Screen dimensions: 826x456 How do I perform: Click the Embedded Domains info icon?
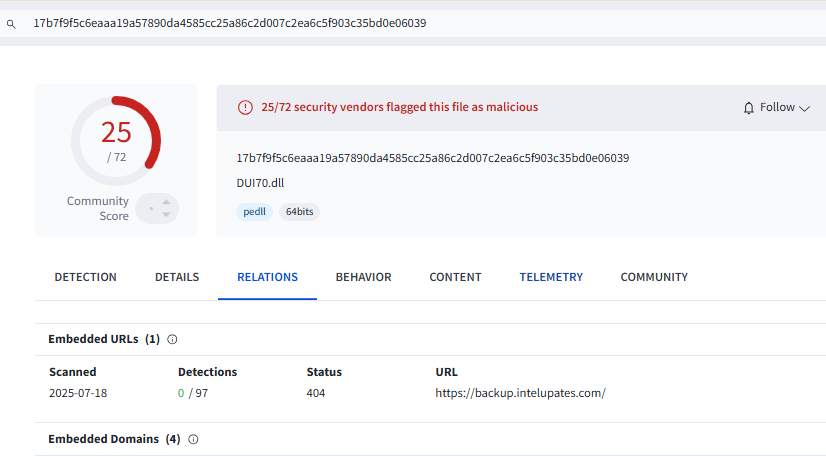point(193,439)
